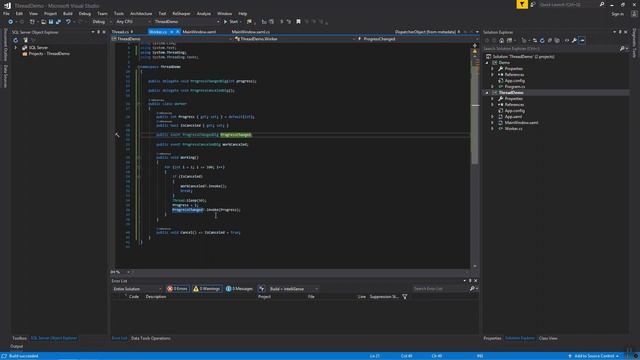640x360 pixels.
Task: Select Program.cs under Demo project
Action: click(515, 87)
